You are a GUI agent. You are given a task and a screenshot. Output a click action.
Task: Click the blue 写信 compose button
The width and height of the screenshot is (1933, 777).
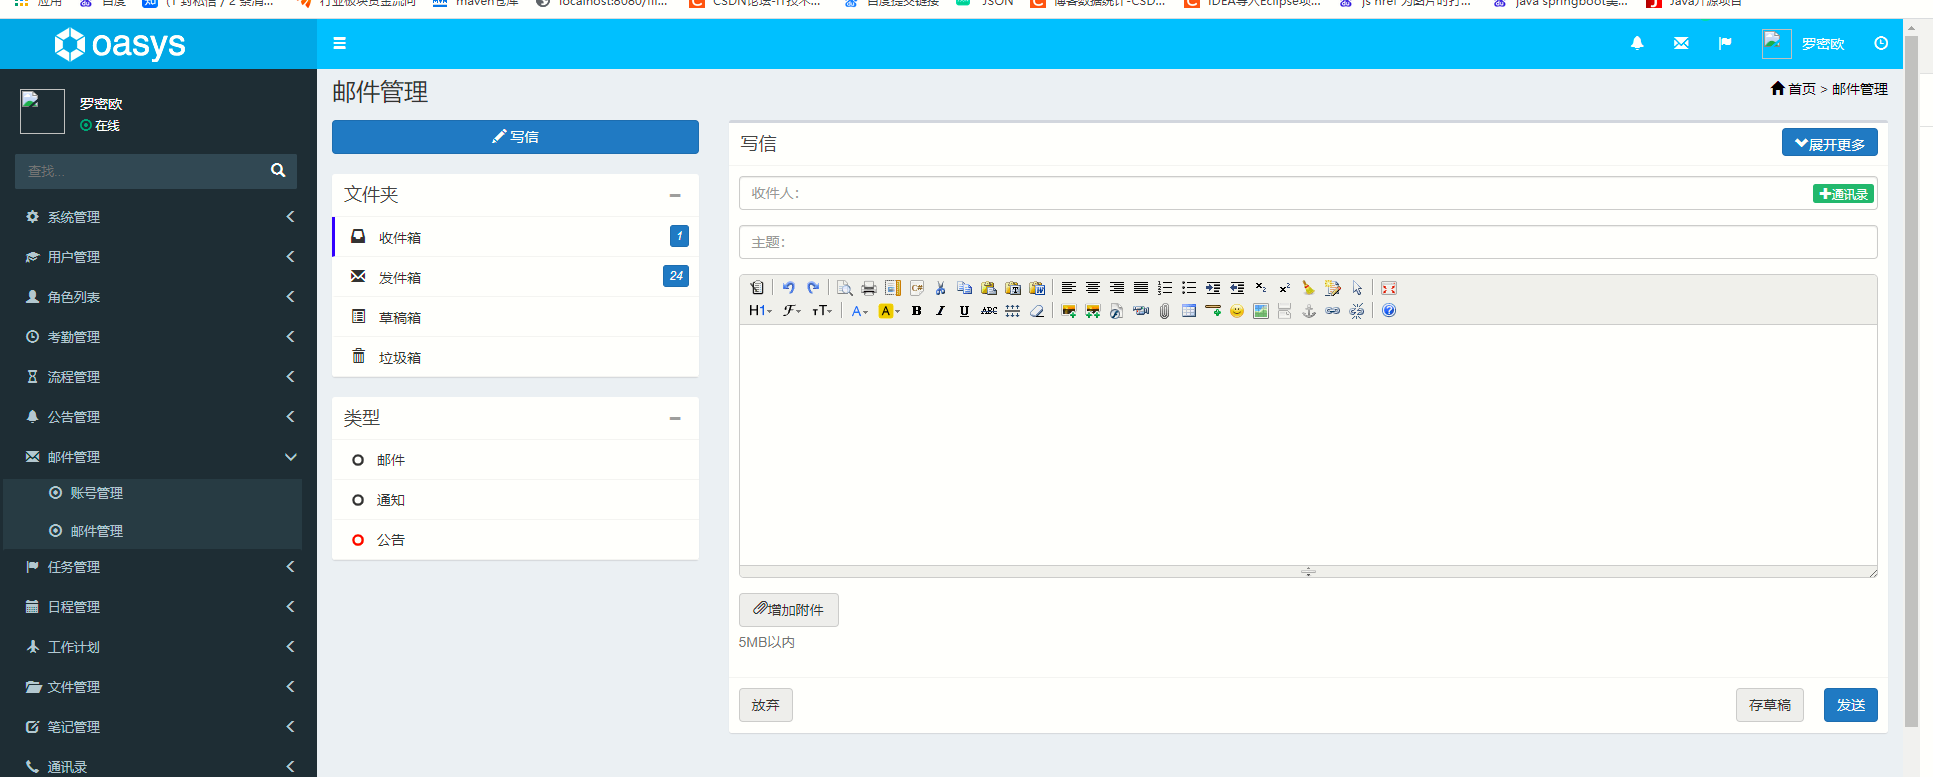[515, 137]
